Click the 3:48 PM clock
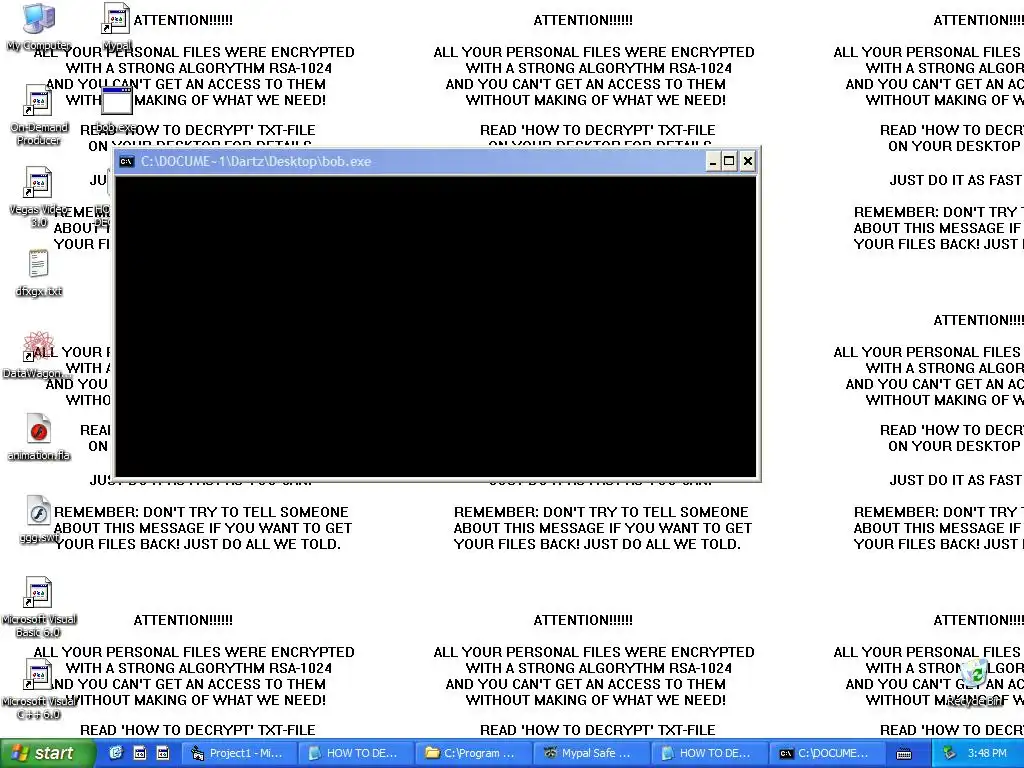 click(x=987, y=753)
